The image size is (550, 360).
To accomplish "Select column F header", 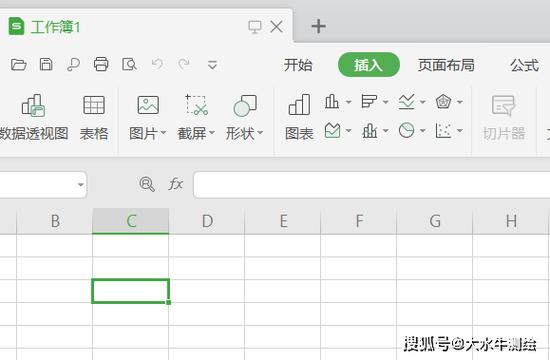I will (359, 221).
